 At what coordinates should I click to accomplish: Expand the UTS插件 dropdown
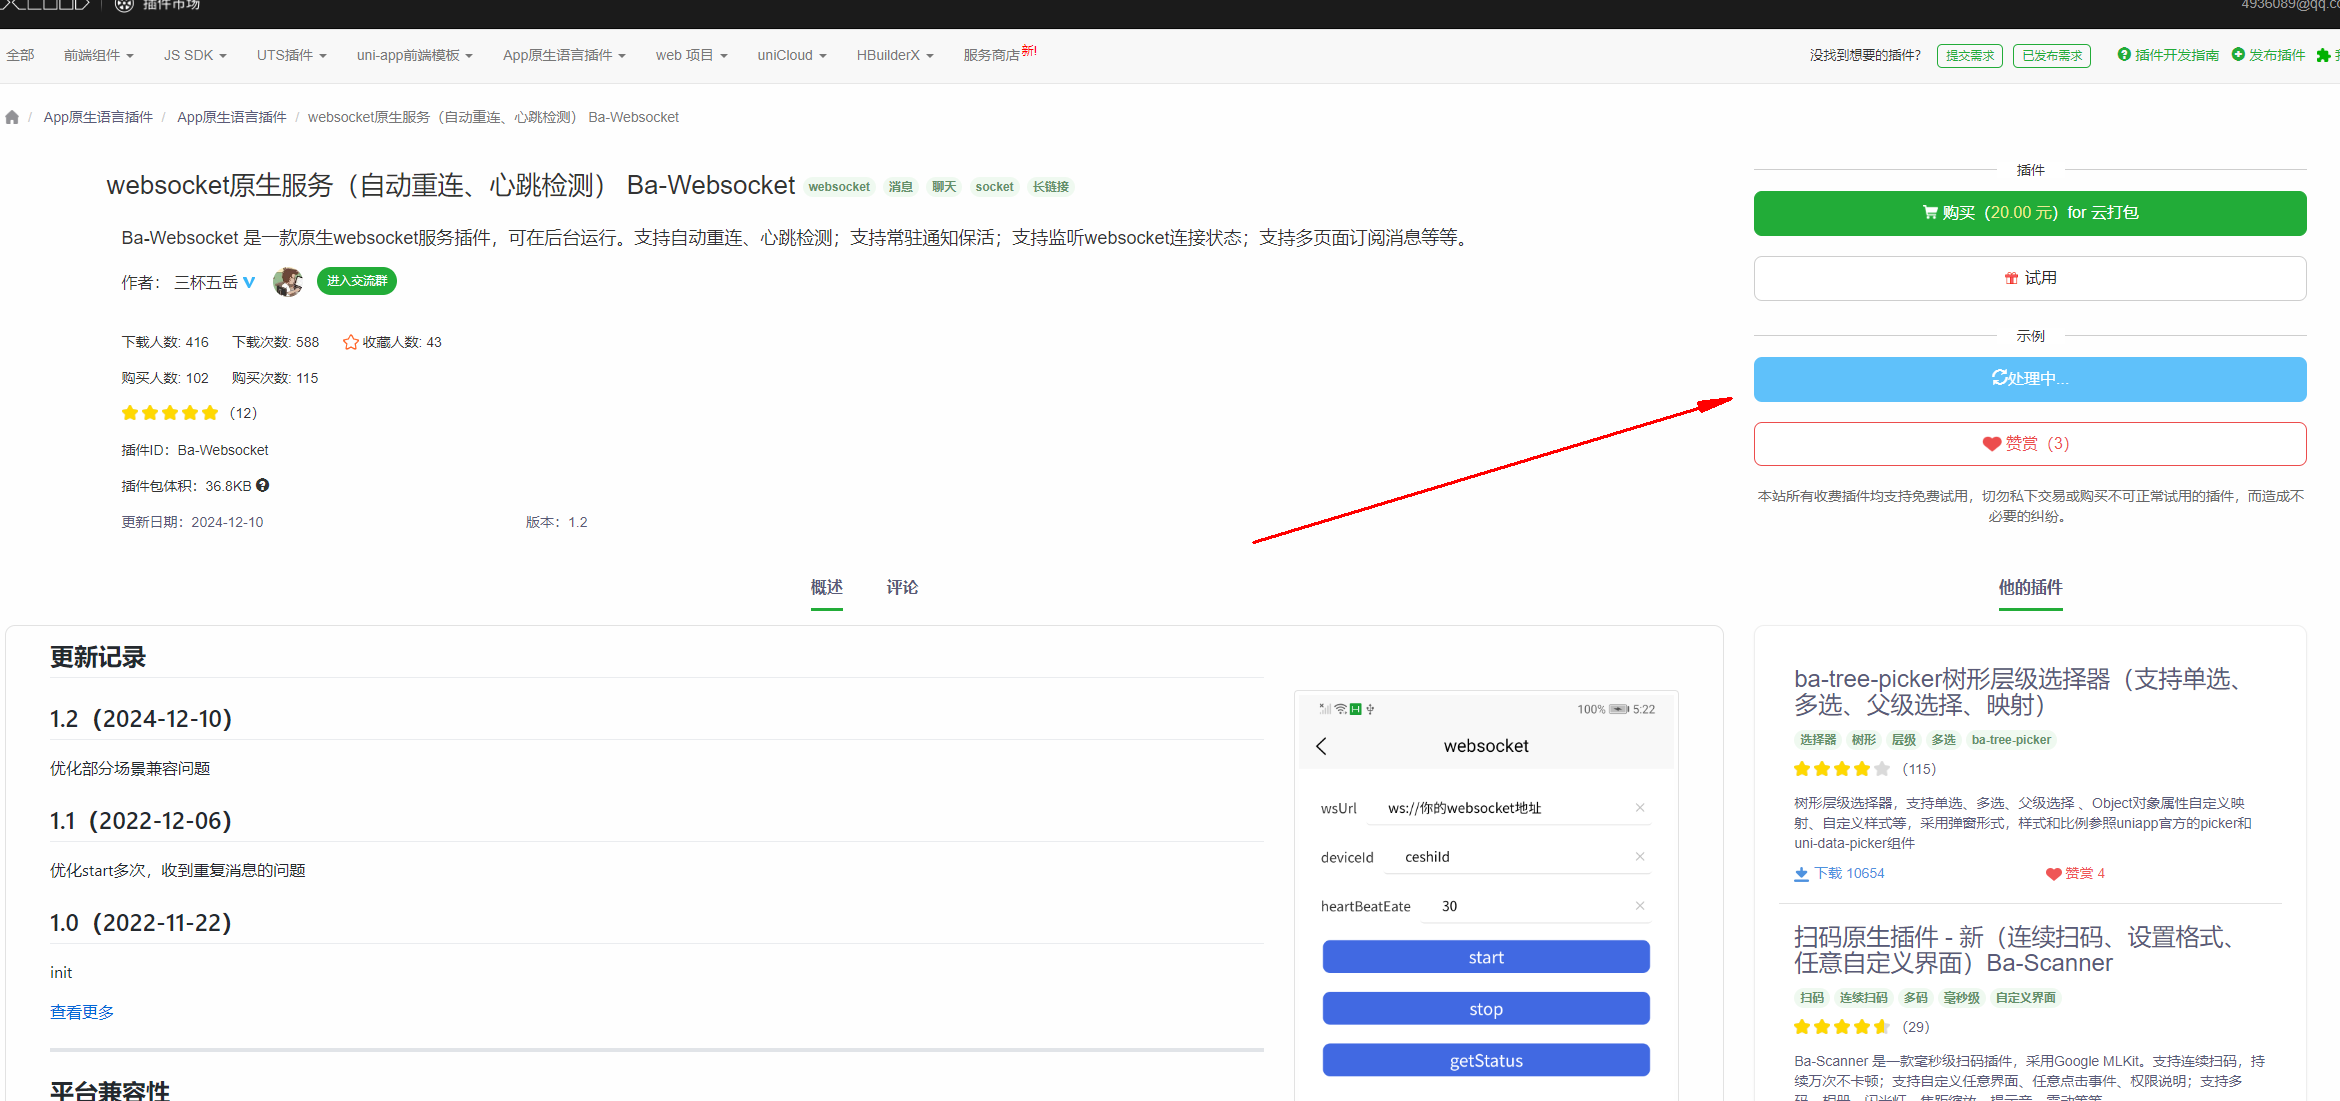tap(291, 56)
